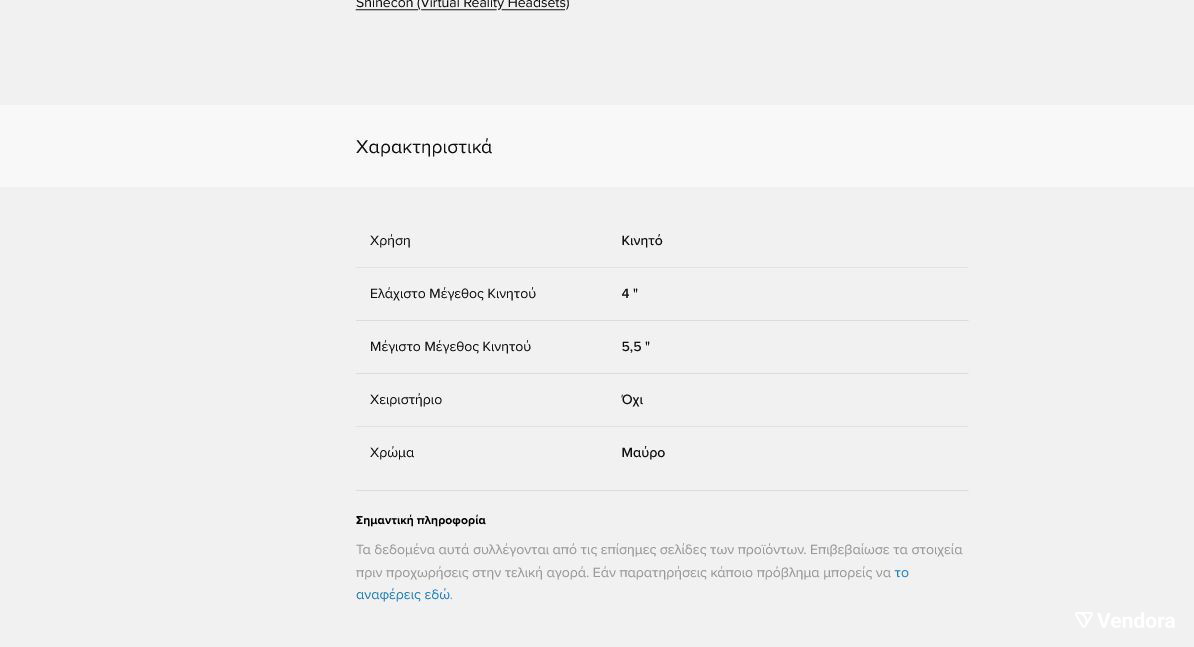Viewport: 1194px width, 647px height.
Task: Click the Σημαντική πληροφορία heading
Action: point(420,521)
